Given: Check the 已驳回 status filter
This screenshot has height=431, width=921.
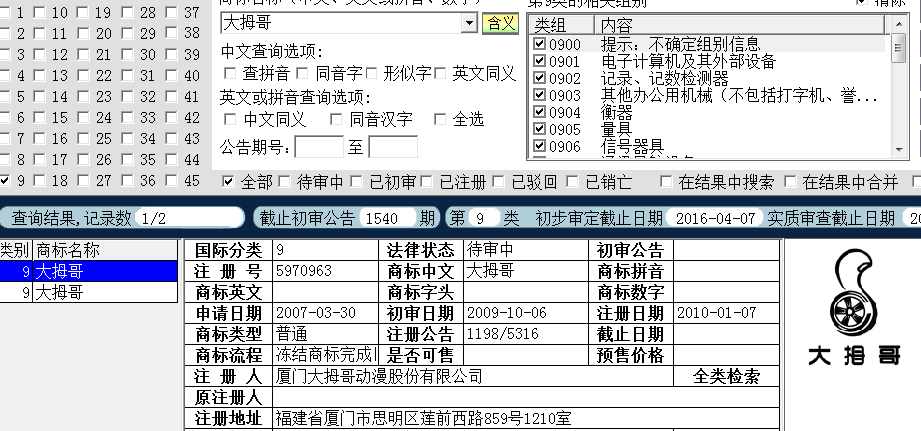Looking at the screenshot, I should (x=499, y=182).
